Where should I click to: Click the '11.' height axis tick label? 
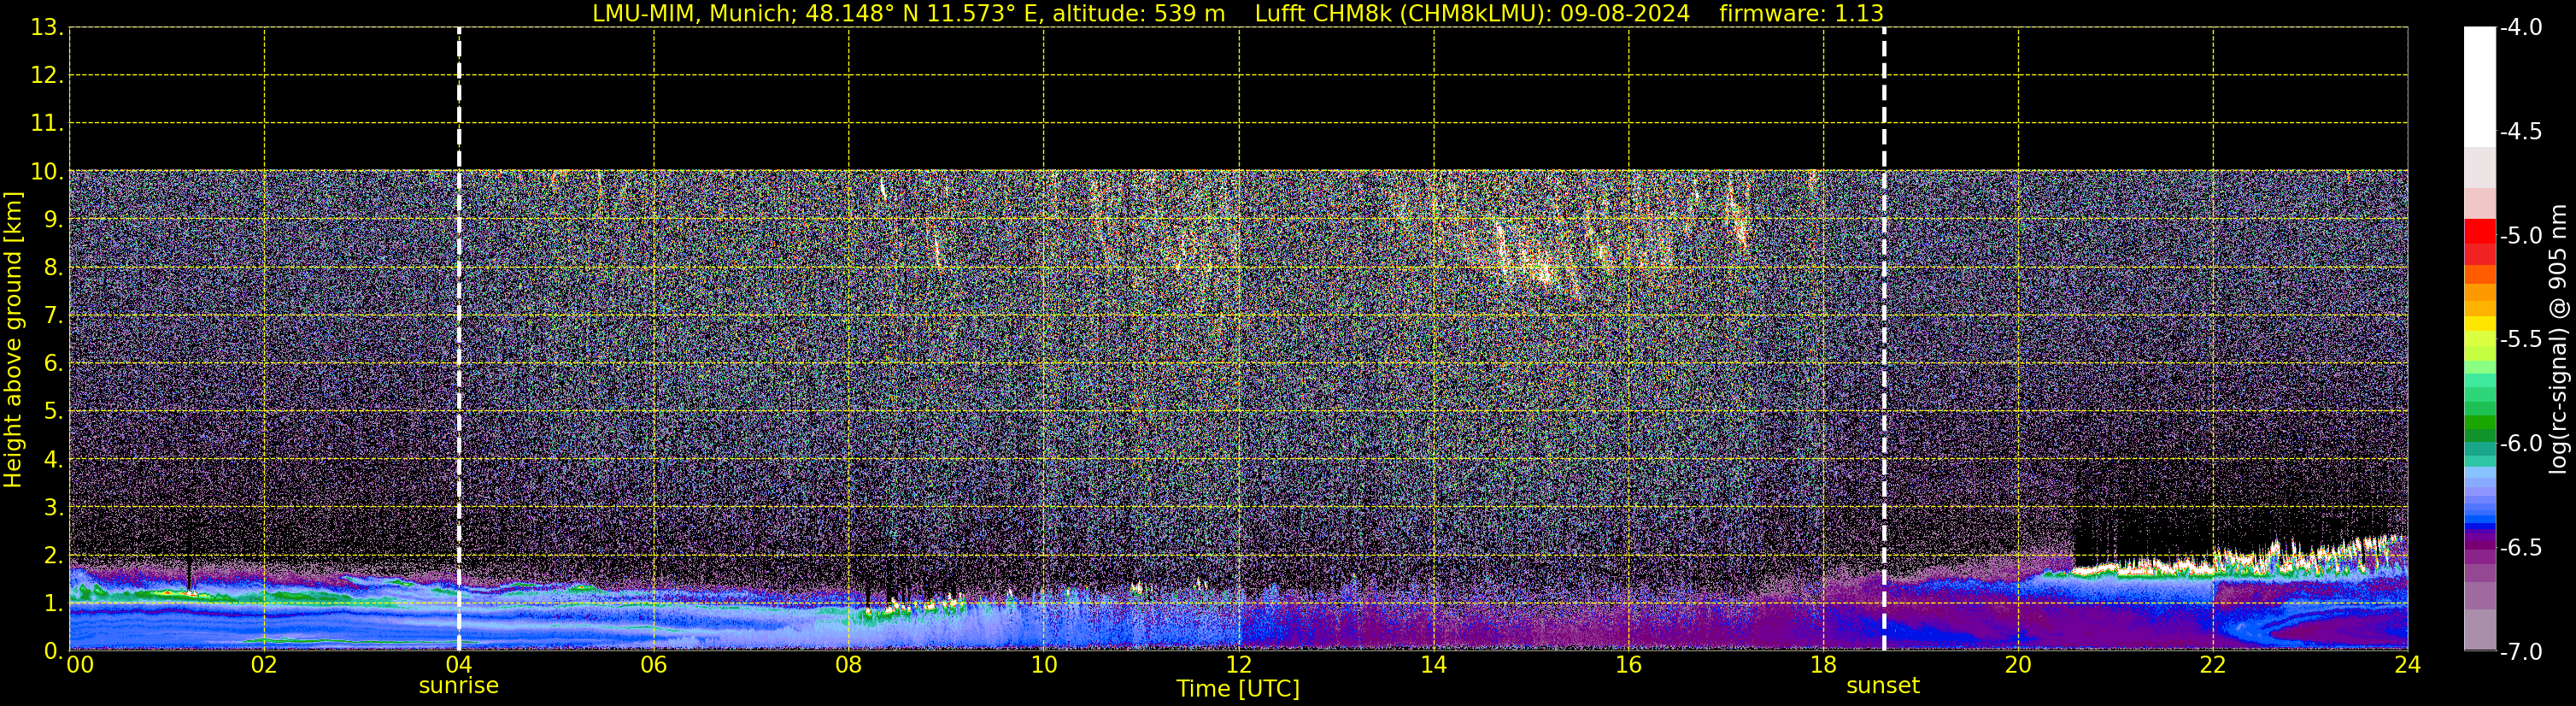click(x=47, y=124)
